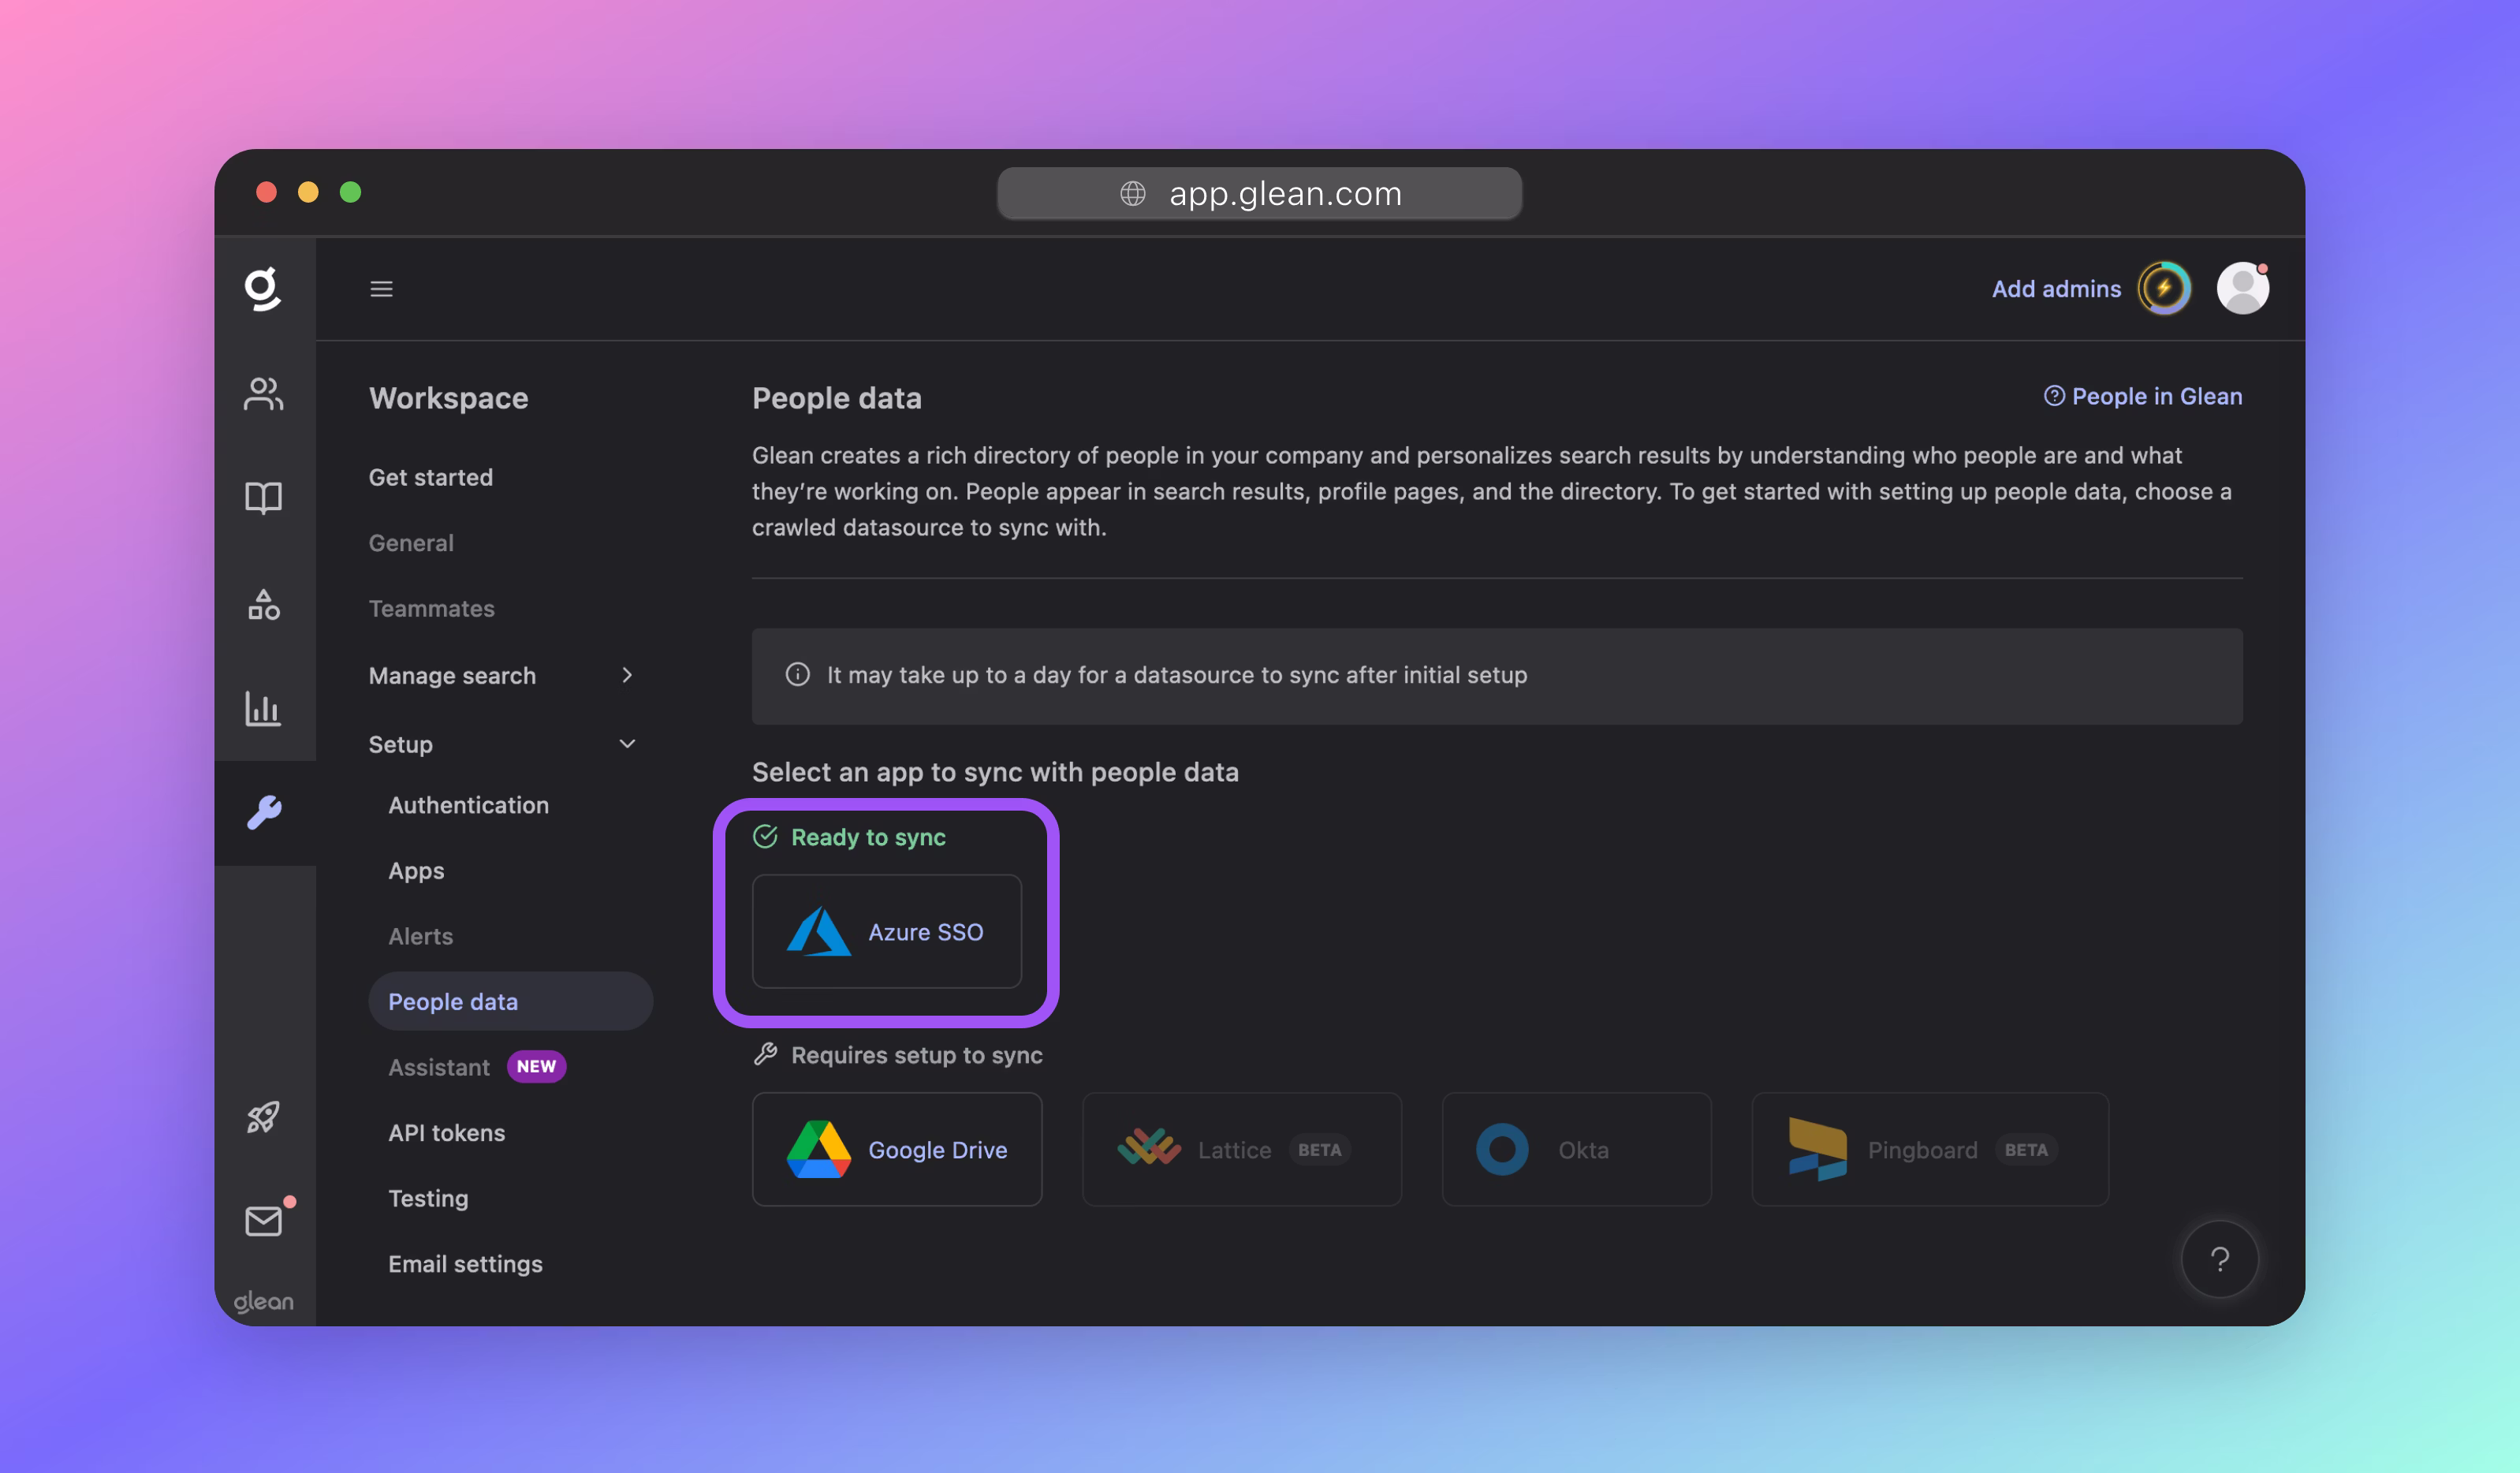The image size is (2520, 1473).
Task: Select the apps shapes icon in sidebar
Action: (264, 605)
